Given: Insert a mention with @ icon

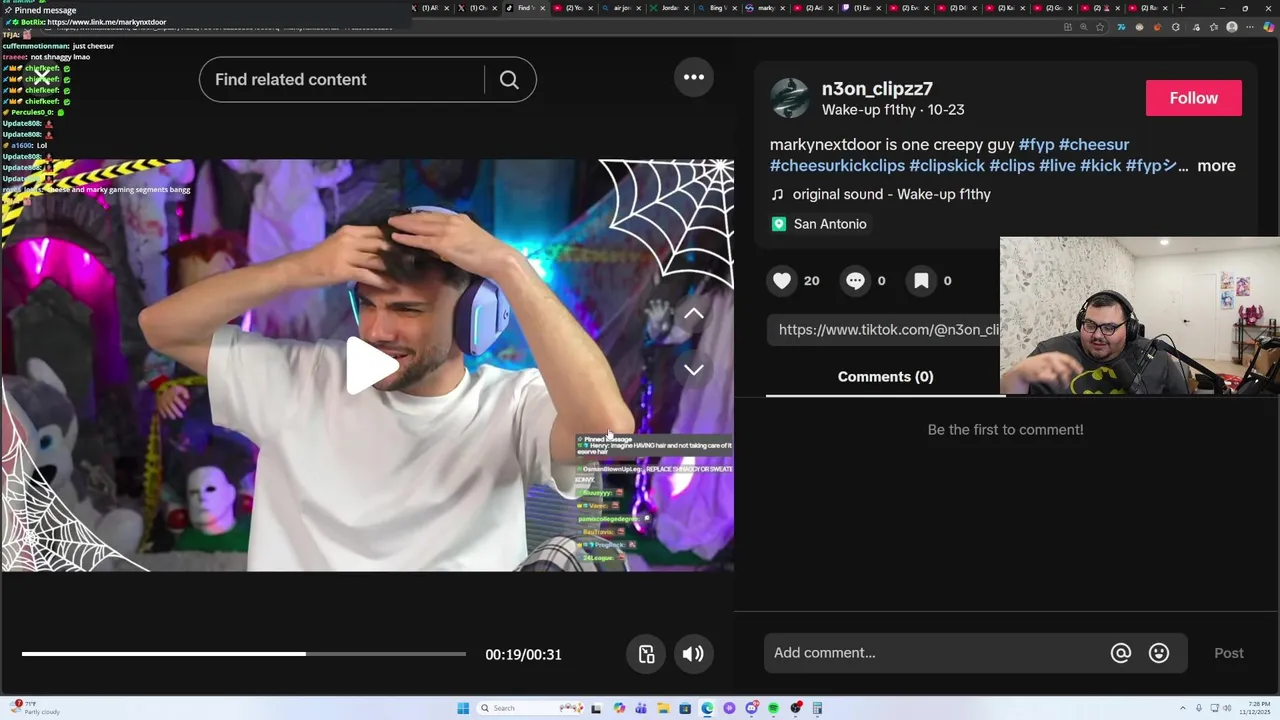Looking at the screenshot, I should click(x=1121, y=653).
